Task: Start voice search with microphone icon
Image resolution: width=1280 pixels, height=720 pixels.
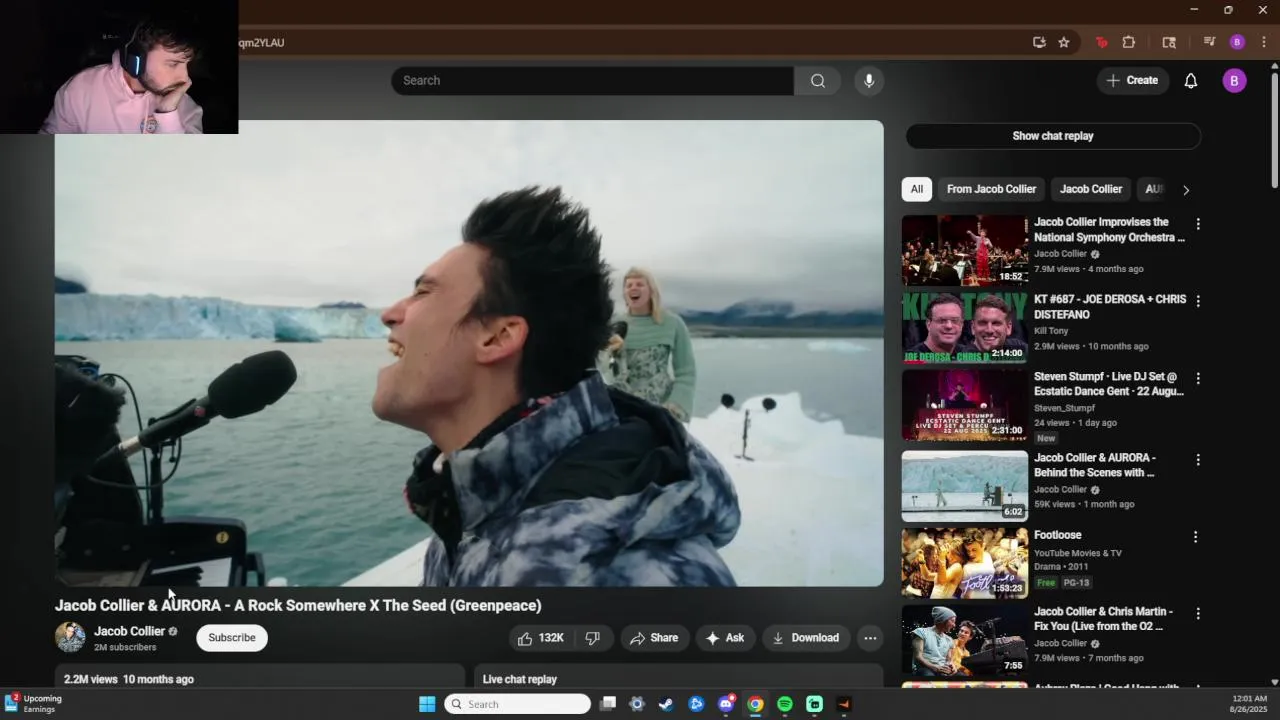Action: 869,81
